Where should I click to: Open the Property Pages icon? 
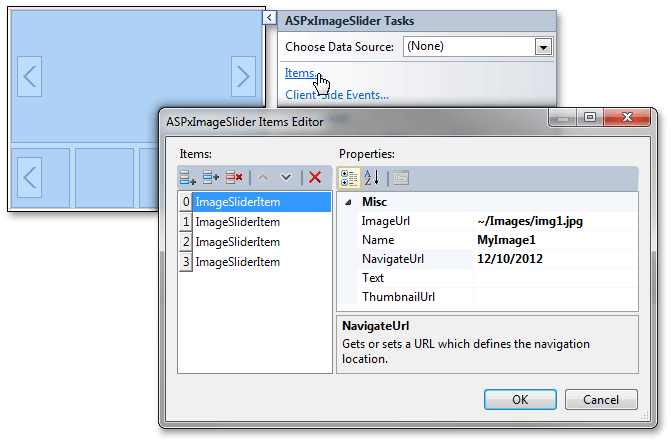[x=401, y=178]
